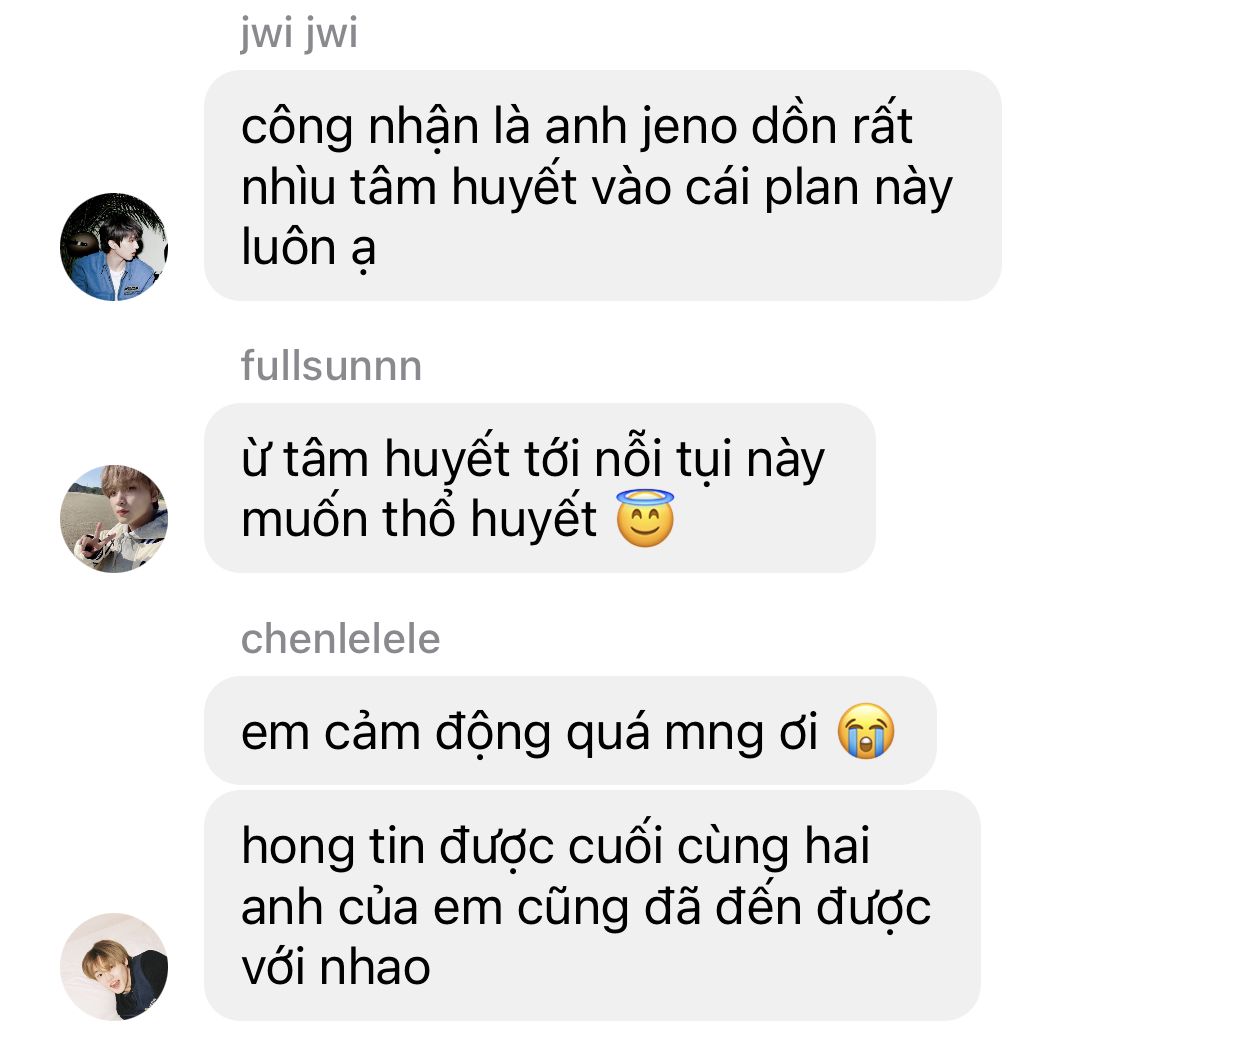This screenshot has width=1242, height=1045.
Task: Select the message starting "công nhận là anh jeno"
Action: point(603,185)
